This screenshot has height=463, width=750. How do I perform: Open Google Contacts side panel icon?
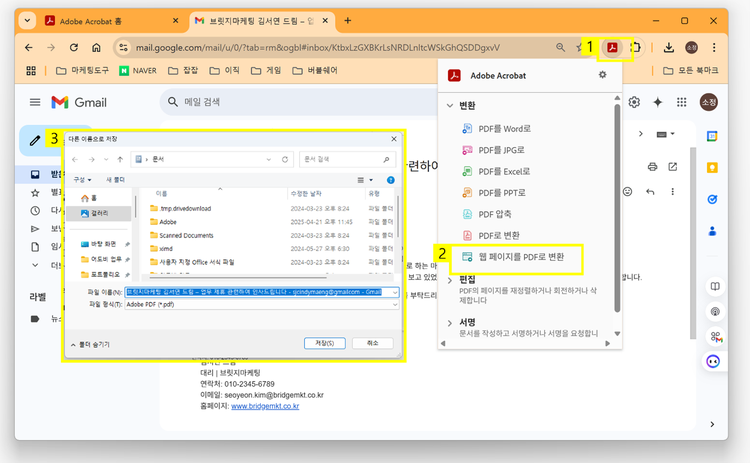click(712, 231)
